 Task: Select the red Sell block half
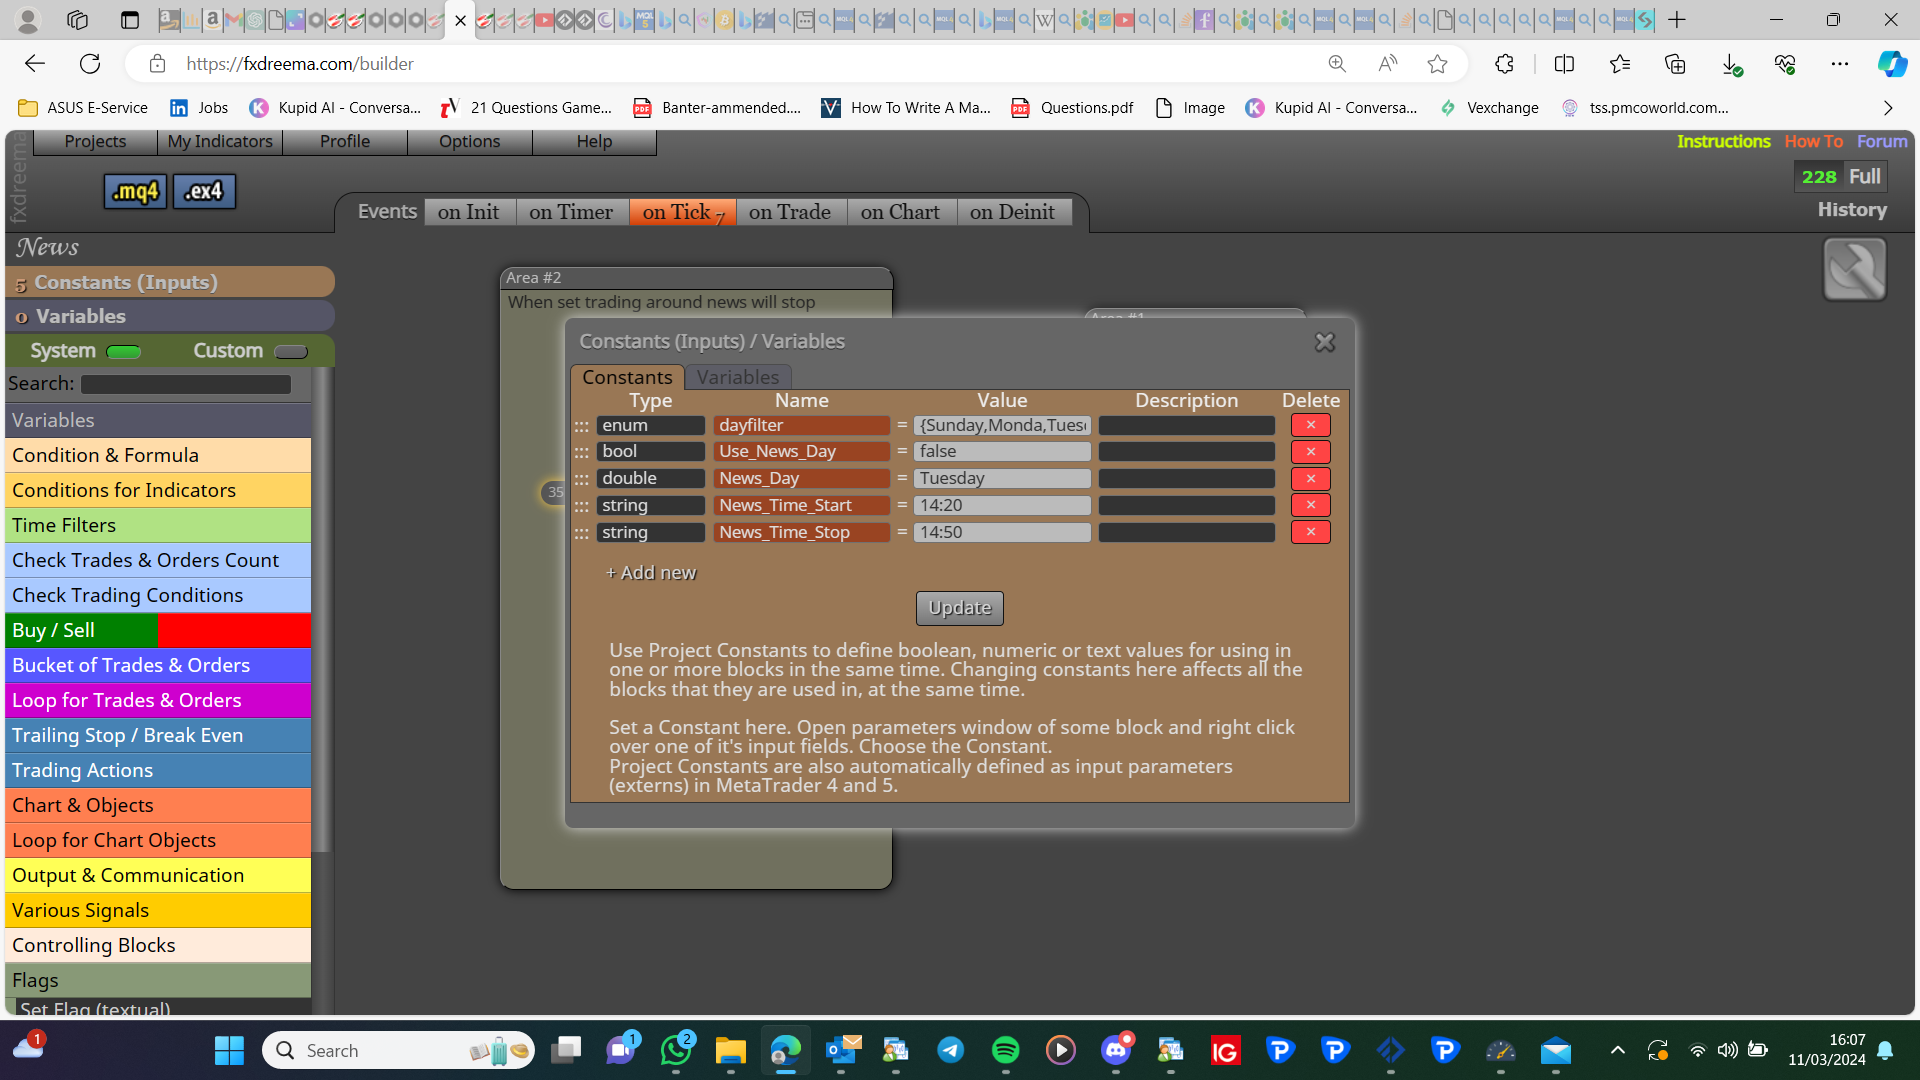coord(234,630)
